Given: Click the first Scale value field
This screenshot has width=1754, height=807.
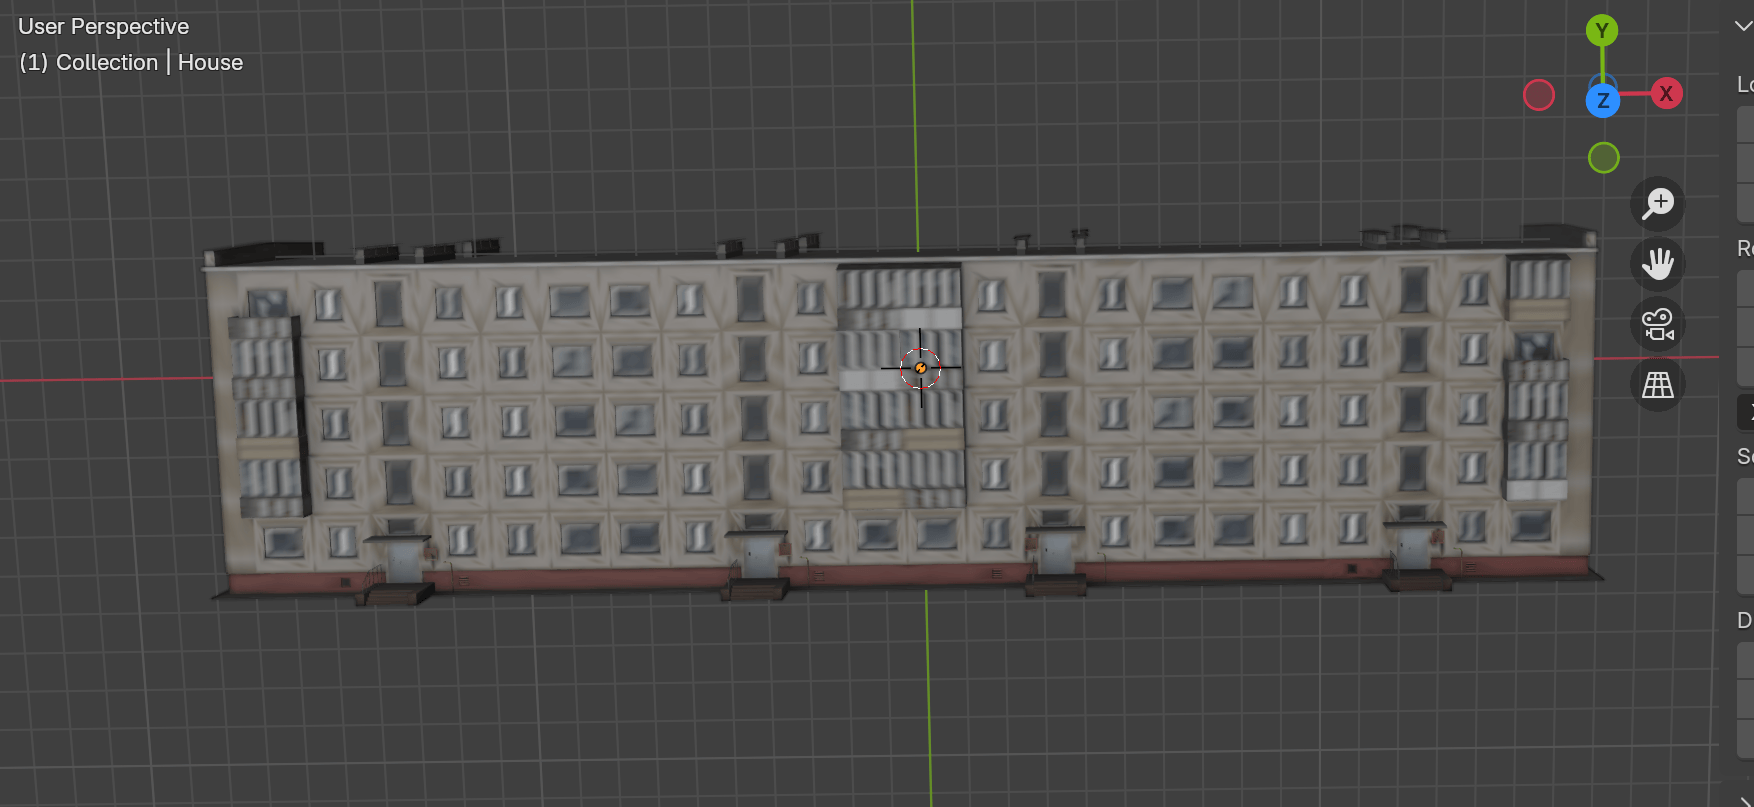Looking at the screenshot, I should coord(1746,496).
